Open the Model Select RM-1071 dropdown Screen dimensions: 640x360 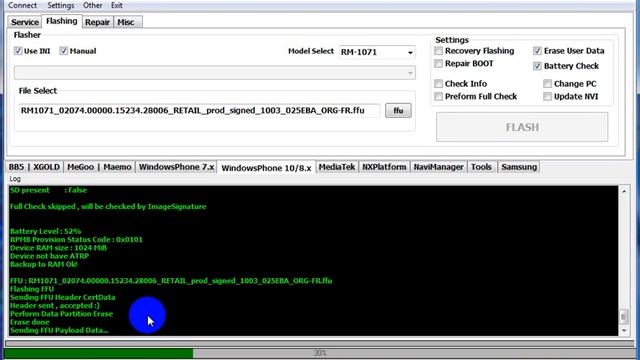pos(377,52)
